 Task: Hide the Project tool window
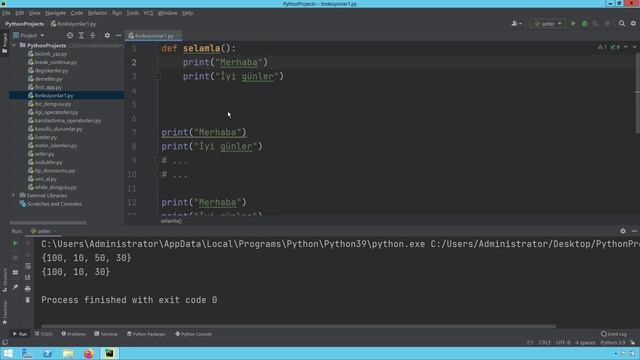(x=118, y=36)
